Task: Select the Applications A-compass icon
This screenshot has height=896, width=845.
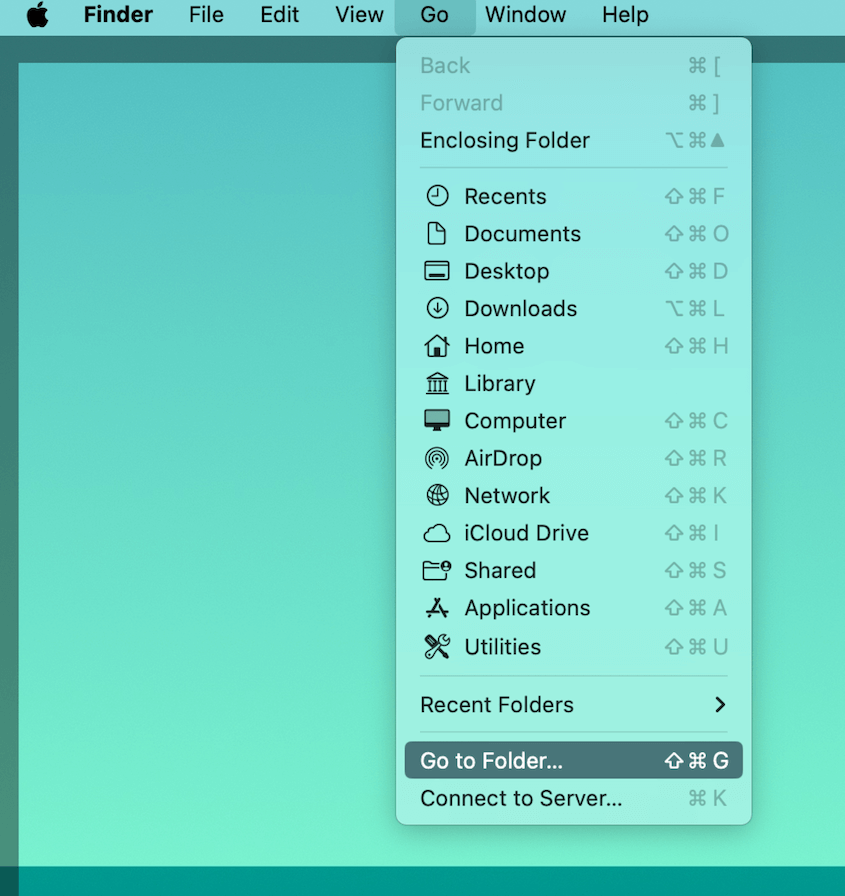Action: (x=437, y=608)
